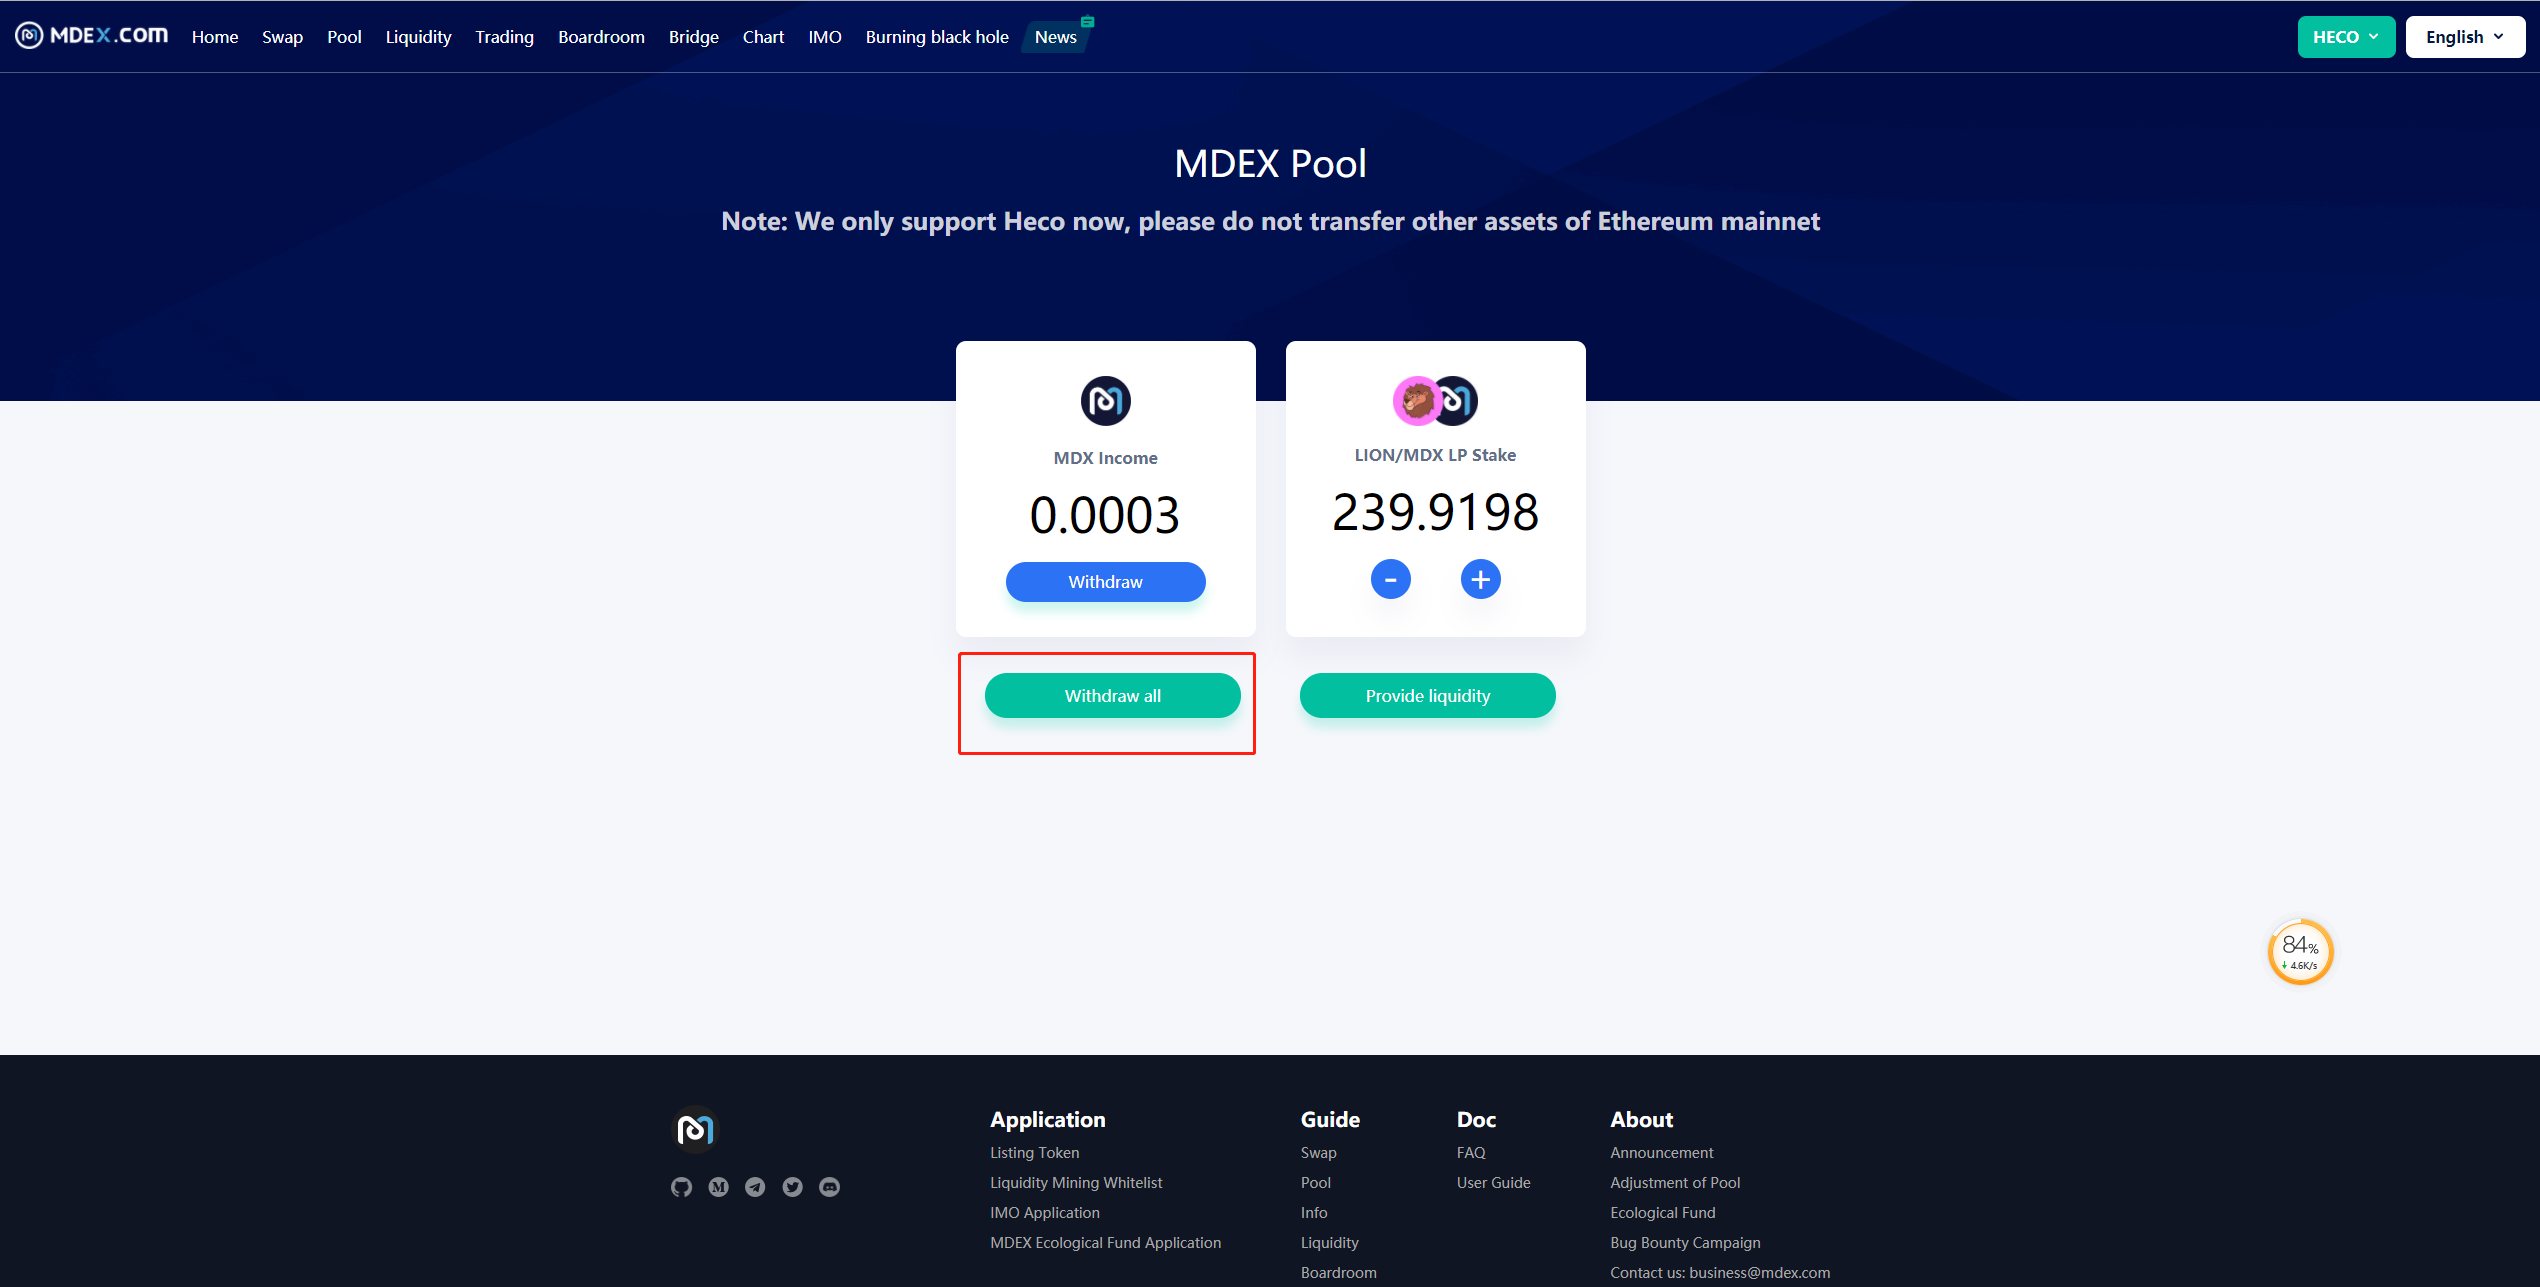Image resolution: width=2540 pixels, height=1287 pixels.
Task: Open Burning black hole nav item
Action: (937, 37)
